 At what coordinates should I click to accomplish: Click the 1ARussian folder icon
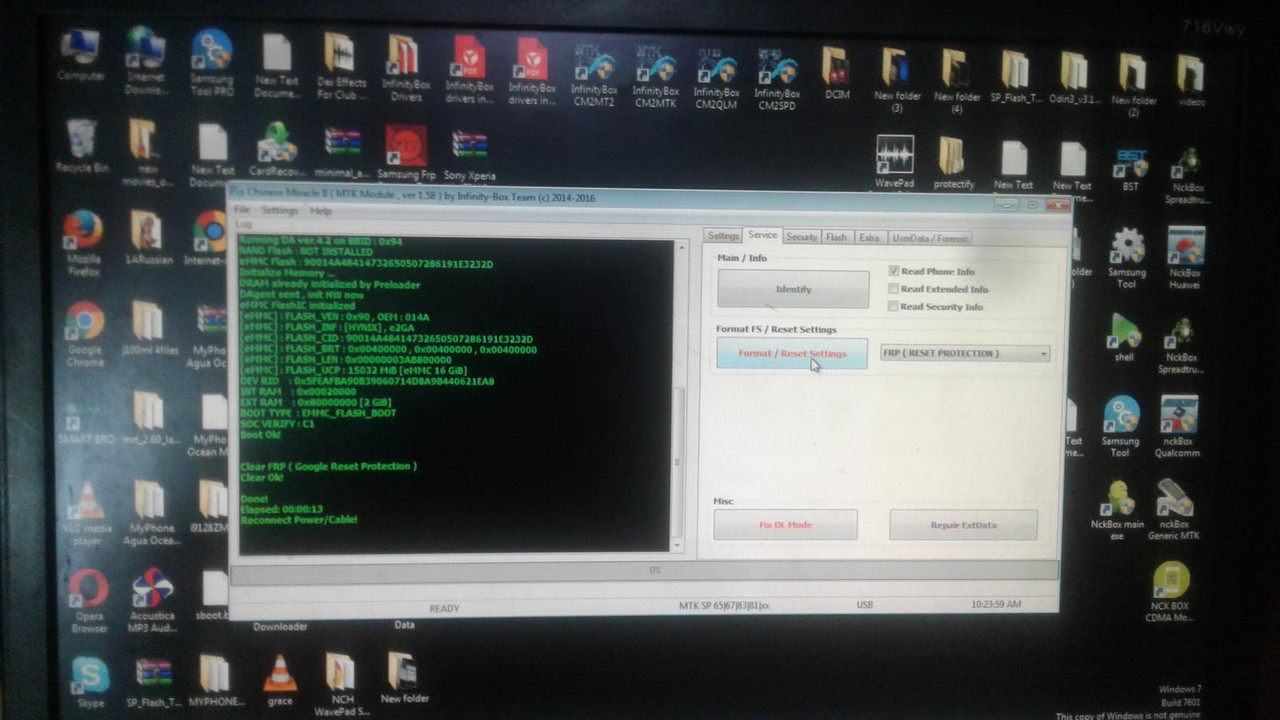point(149,239)
